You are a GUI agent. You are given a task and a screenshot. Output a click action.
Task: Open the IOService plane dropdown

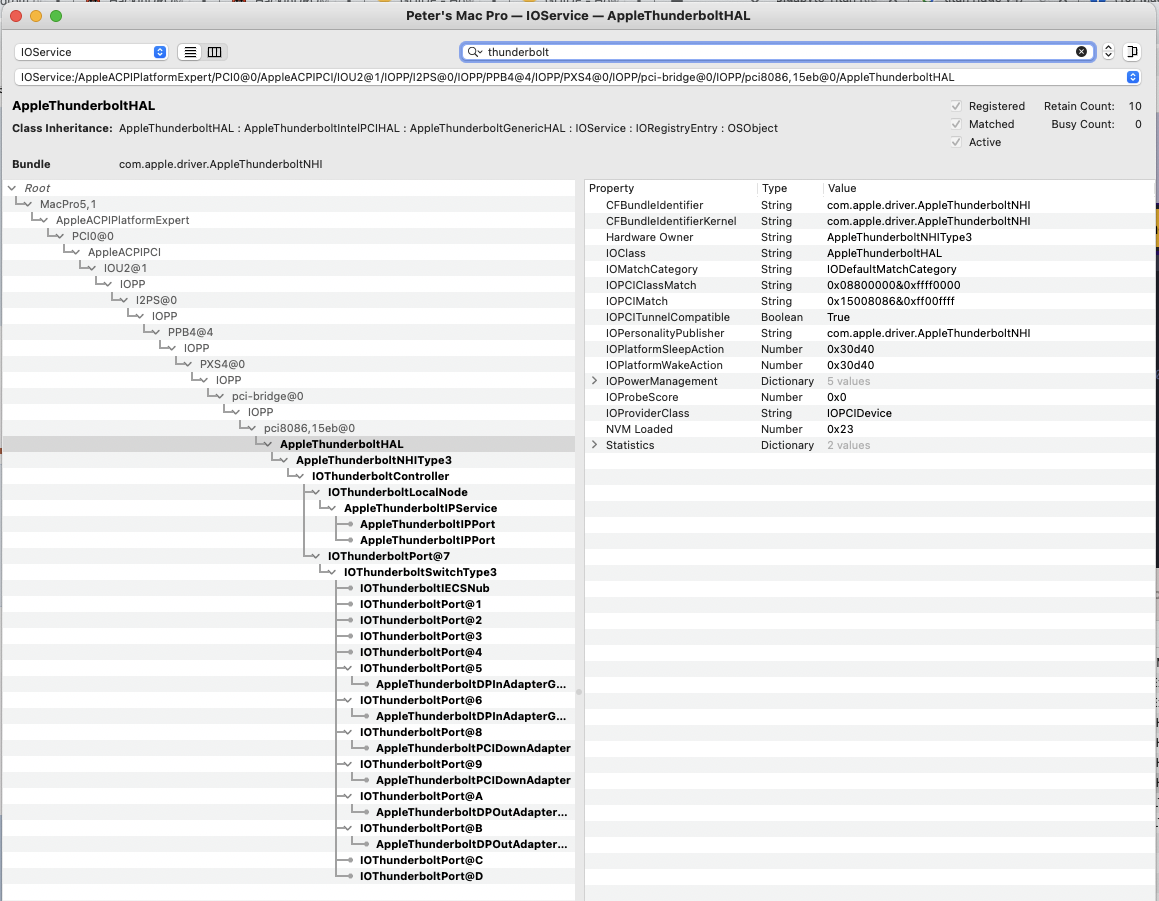(x=91, y=52)
